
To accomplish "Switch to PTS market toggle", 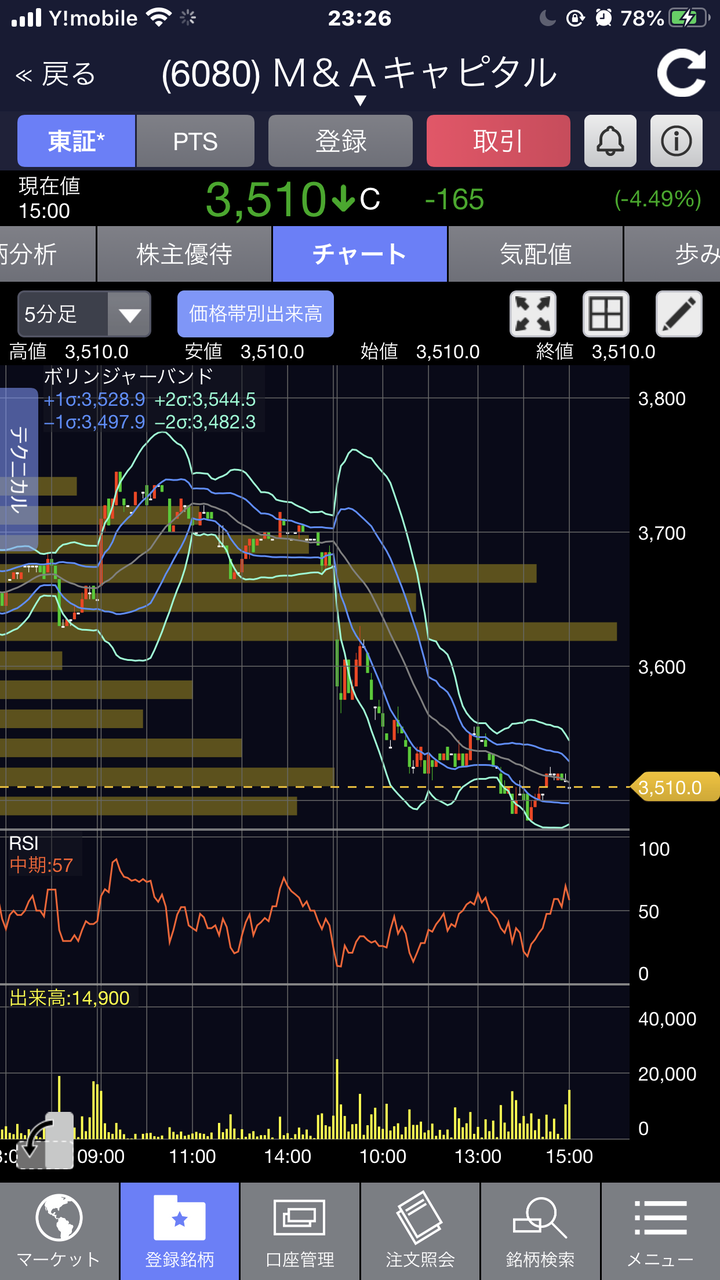I will 195,141.
